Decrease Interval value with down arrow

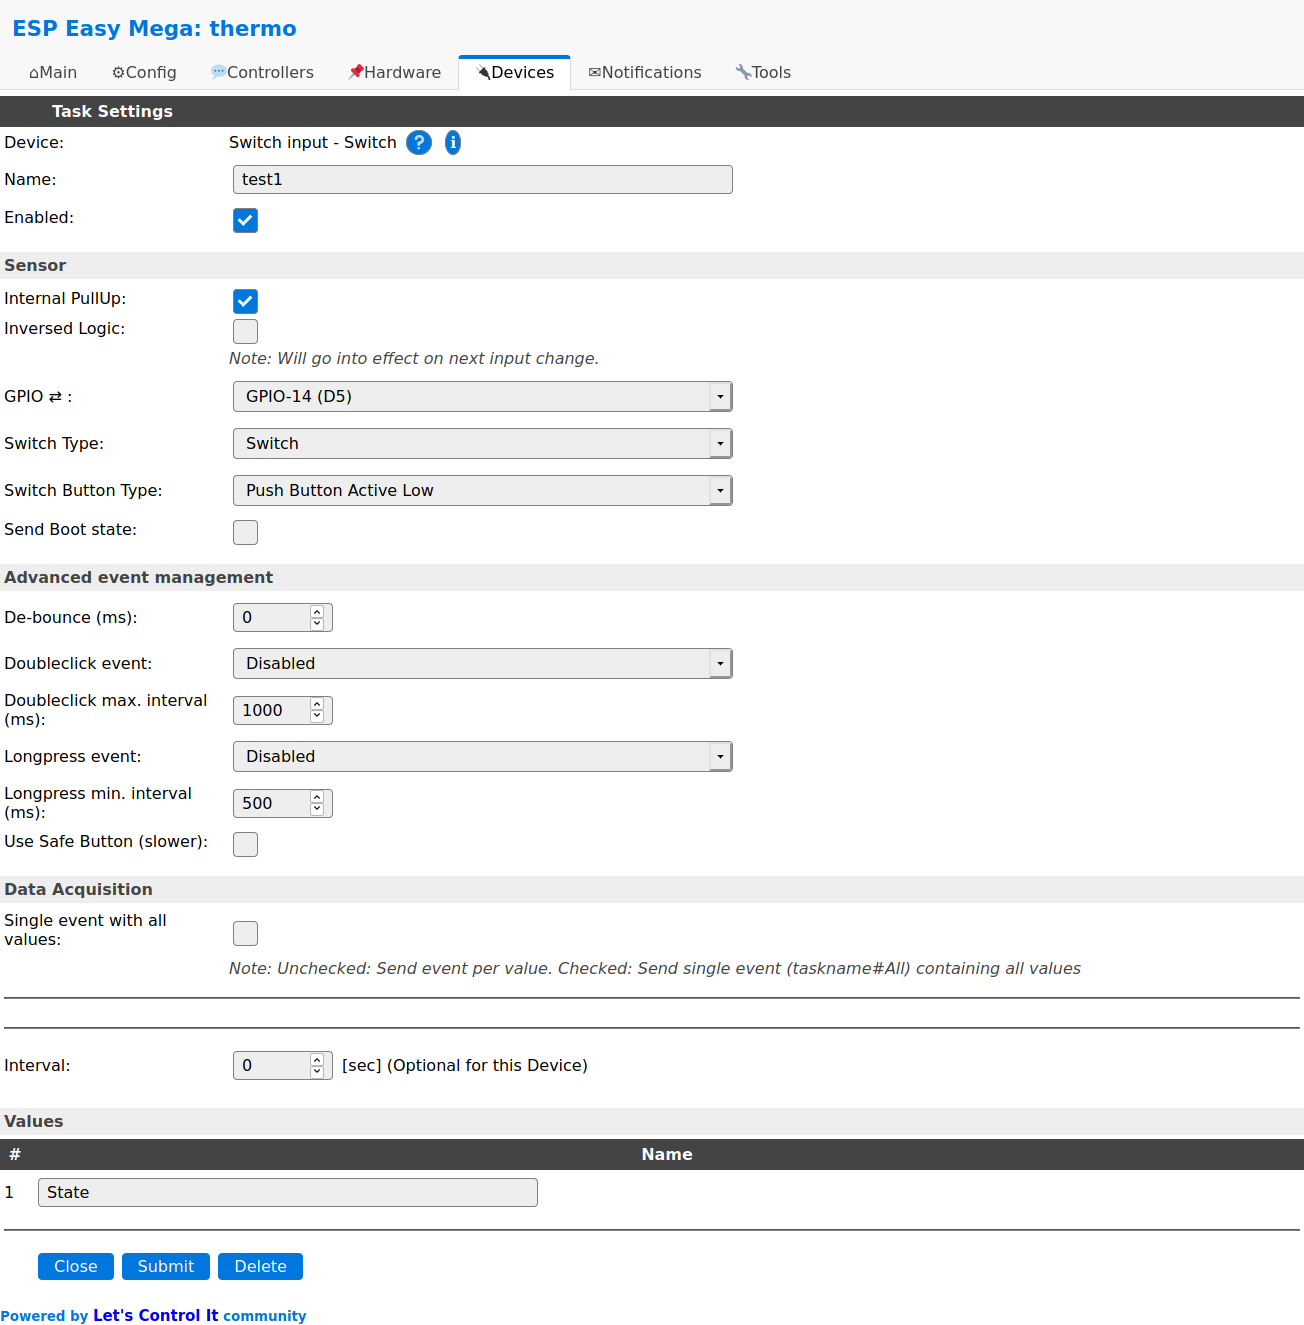click(x=317, y=1072)
